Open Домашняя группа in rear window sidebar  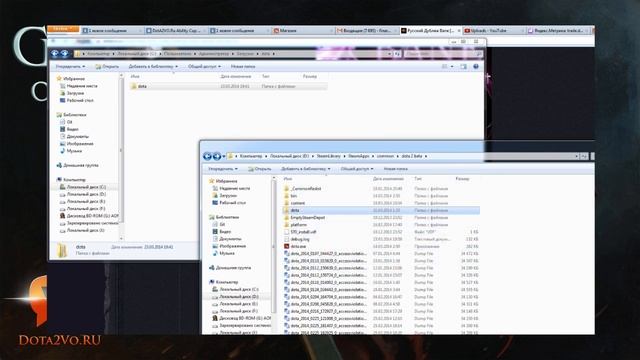point(77,165)
